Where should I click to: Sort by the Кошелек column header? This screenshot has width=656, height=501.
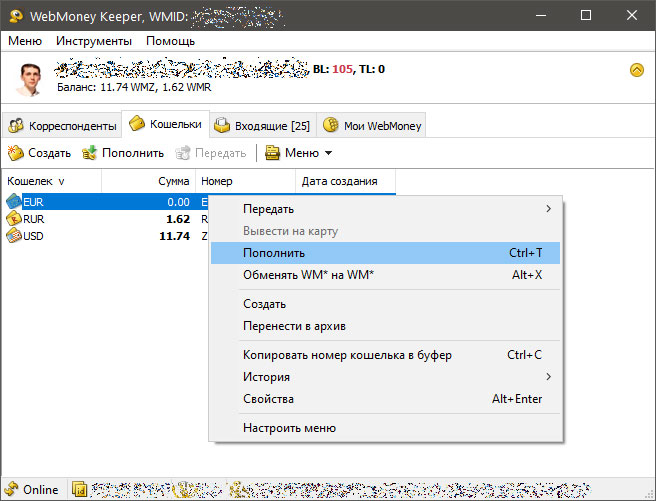point(51,181)
